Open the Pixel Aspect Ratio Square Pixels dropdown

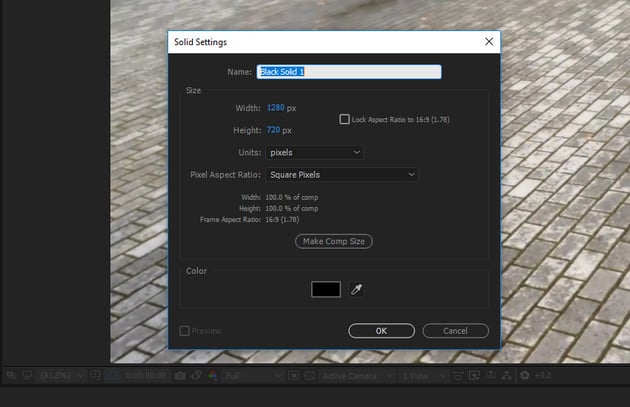click(x=342, y=175)
